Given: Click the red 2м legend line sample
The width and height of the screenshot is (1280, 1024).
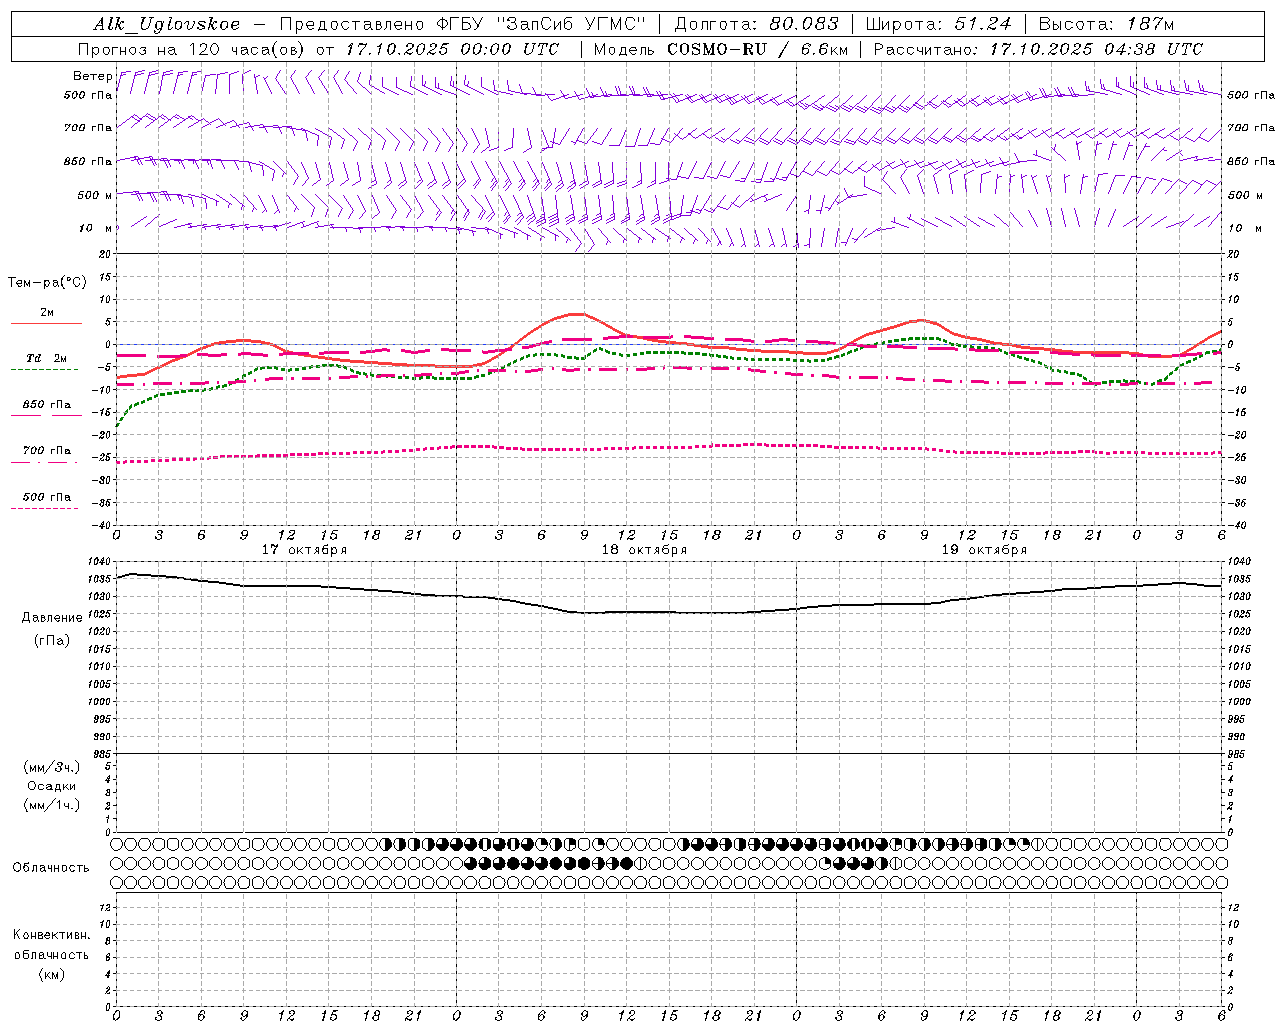Looking at the screenshot, I should [46, 323].
